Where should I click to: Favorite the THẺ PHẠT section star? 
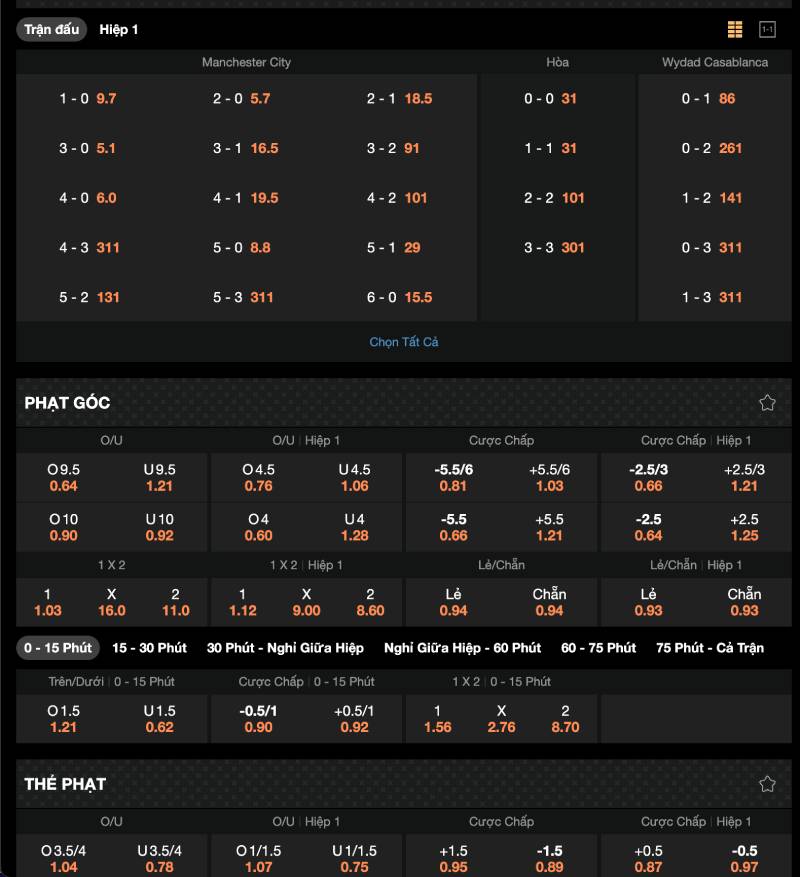(x=767, y=784)
